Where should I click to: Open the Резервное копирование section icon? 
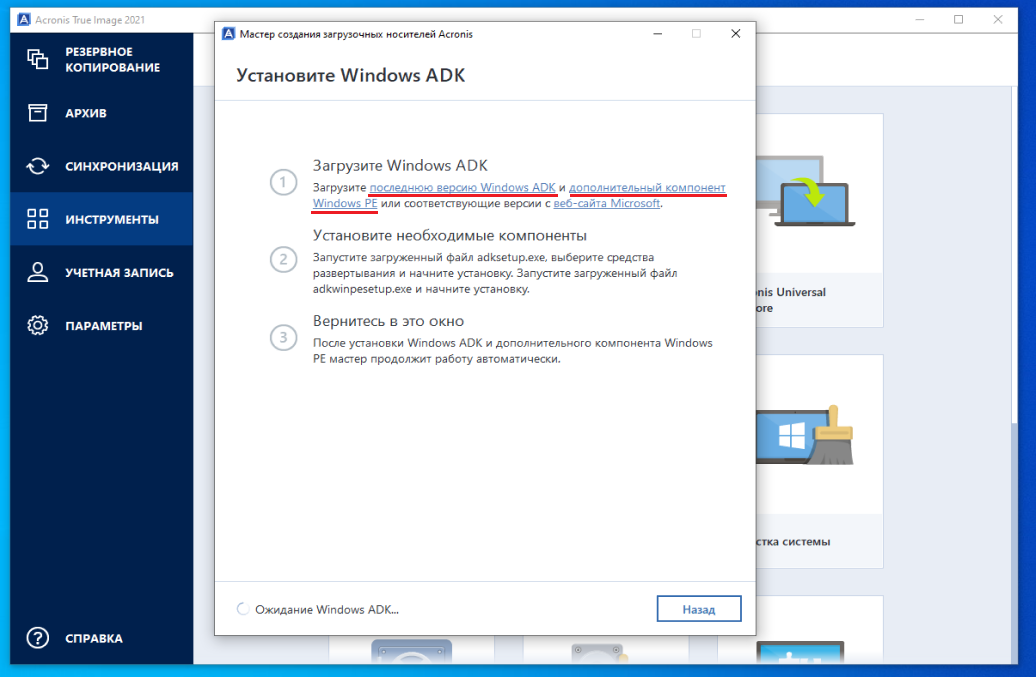[x=37, y=59]
